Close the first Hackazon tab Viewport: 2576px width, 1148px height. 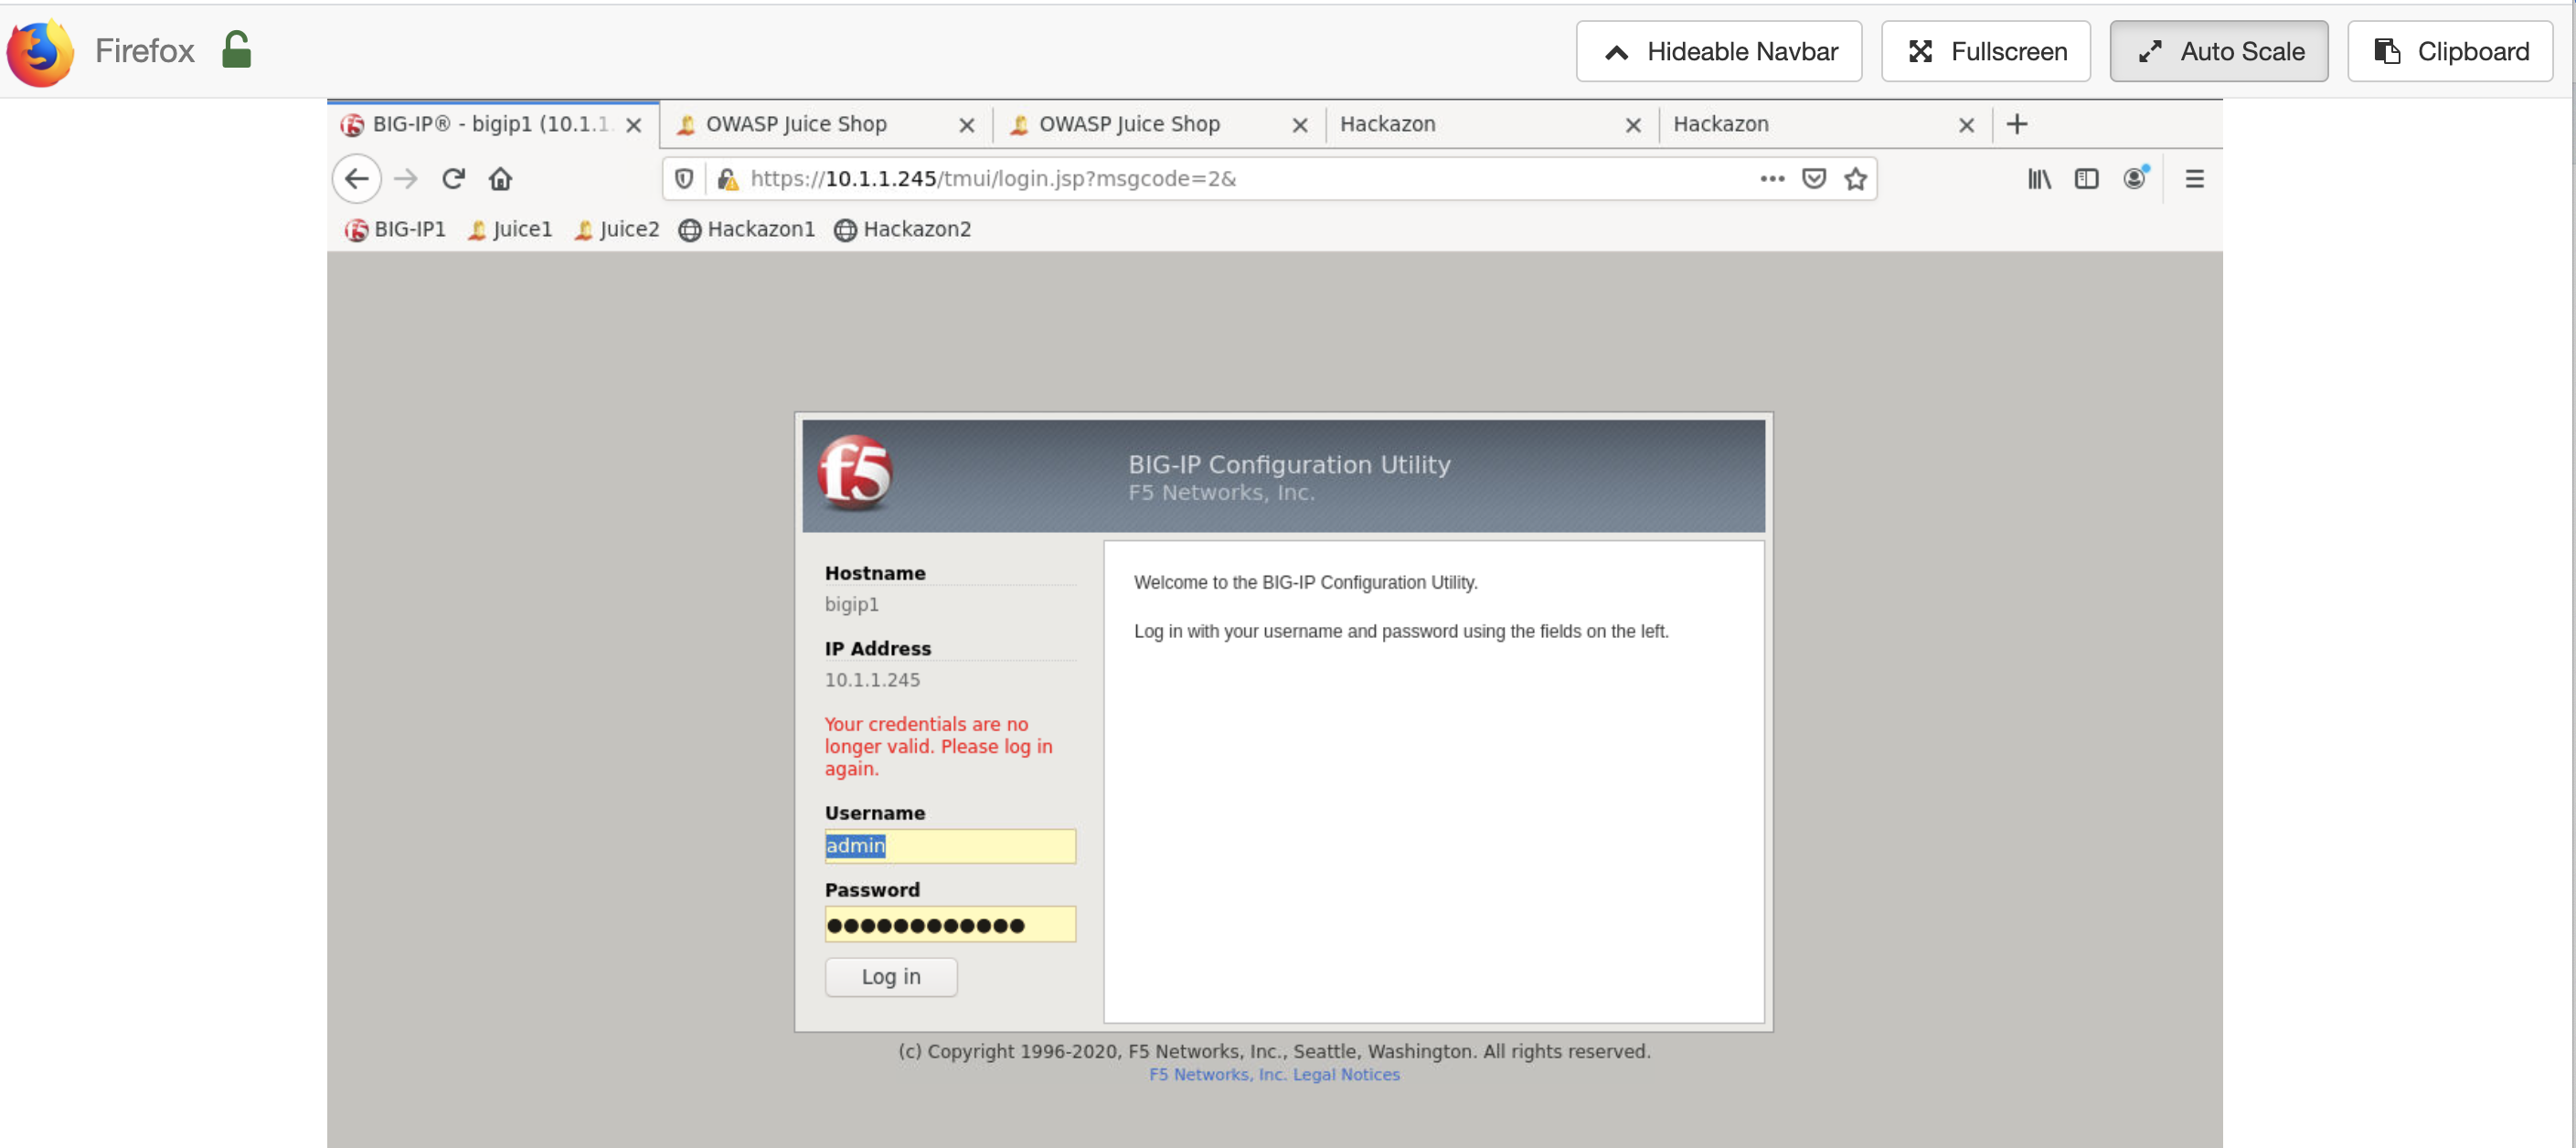(1632, 125)
